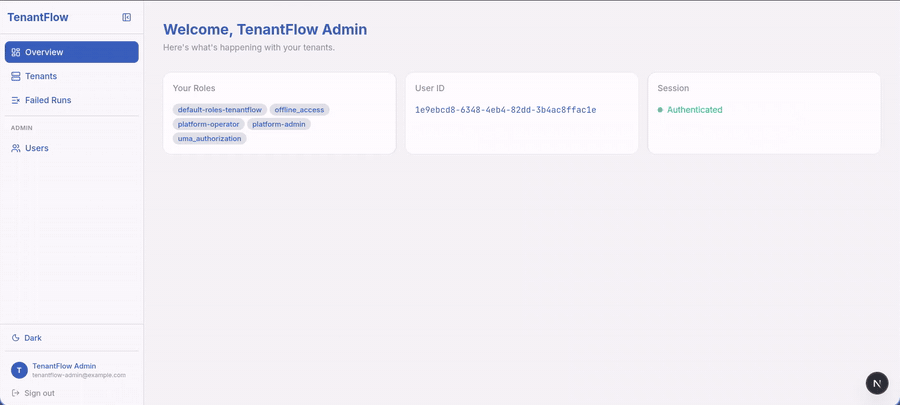Click the Tenants server icon
This screenshot has width=900, height=405.
pyautogui.click(x=15, y=76)
